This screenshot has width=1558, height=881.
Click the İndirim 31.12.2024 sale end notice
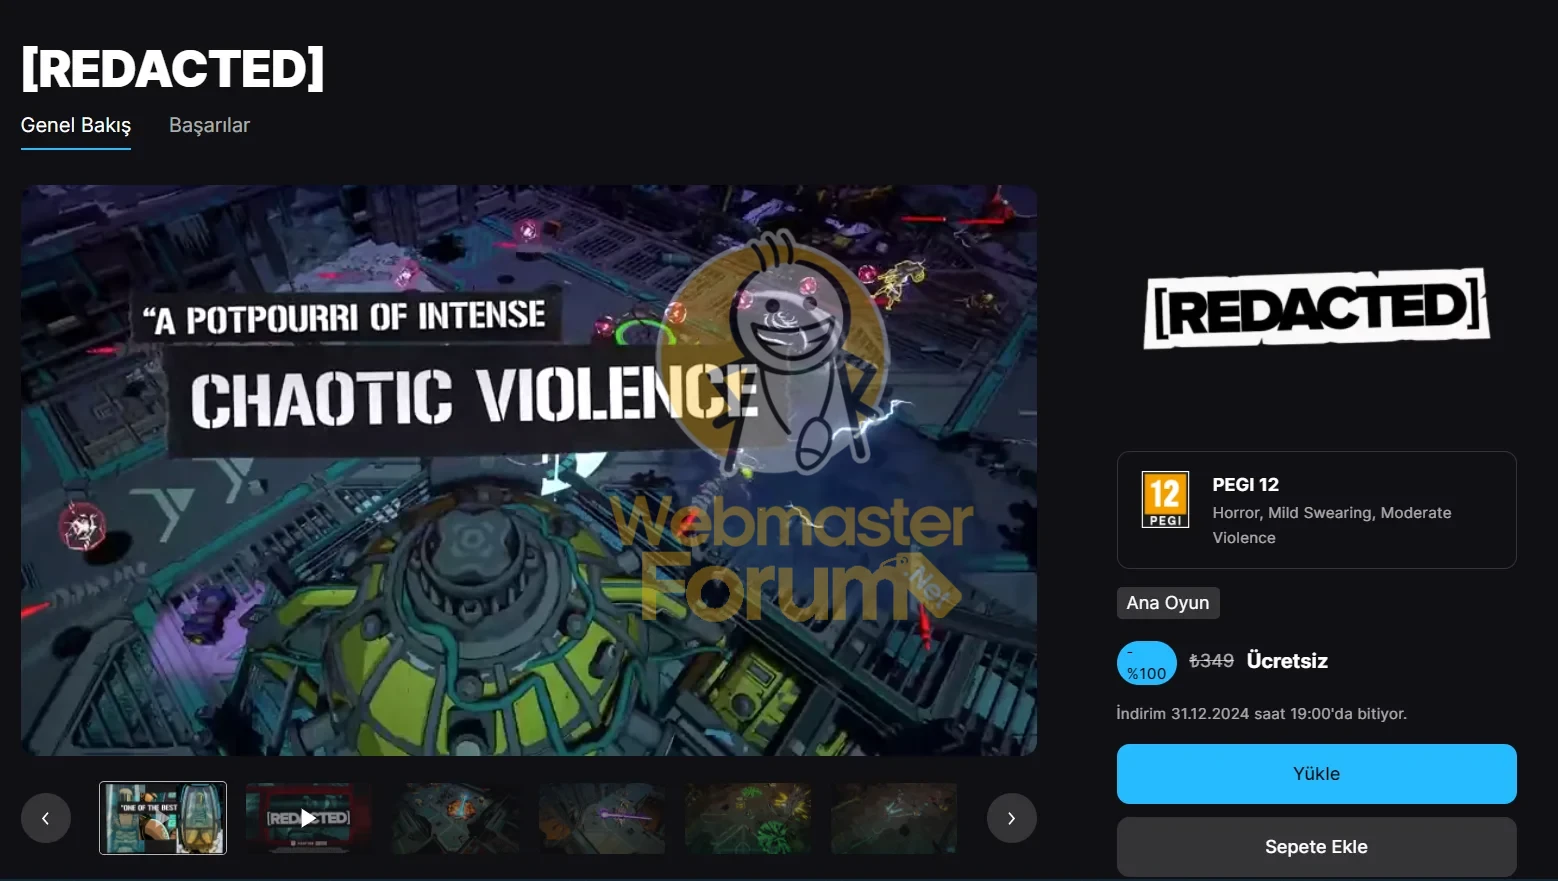pos(1262,714)
